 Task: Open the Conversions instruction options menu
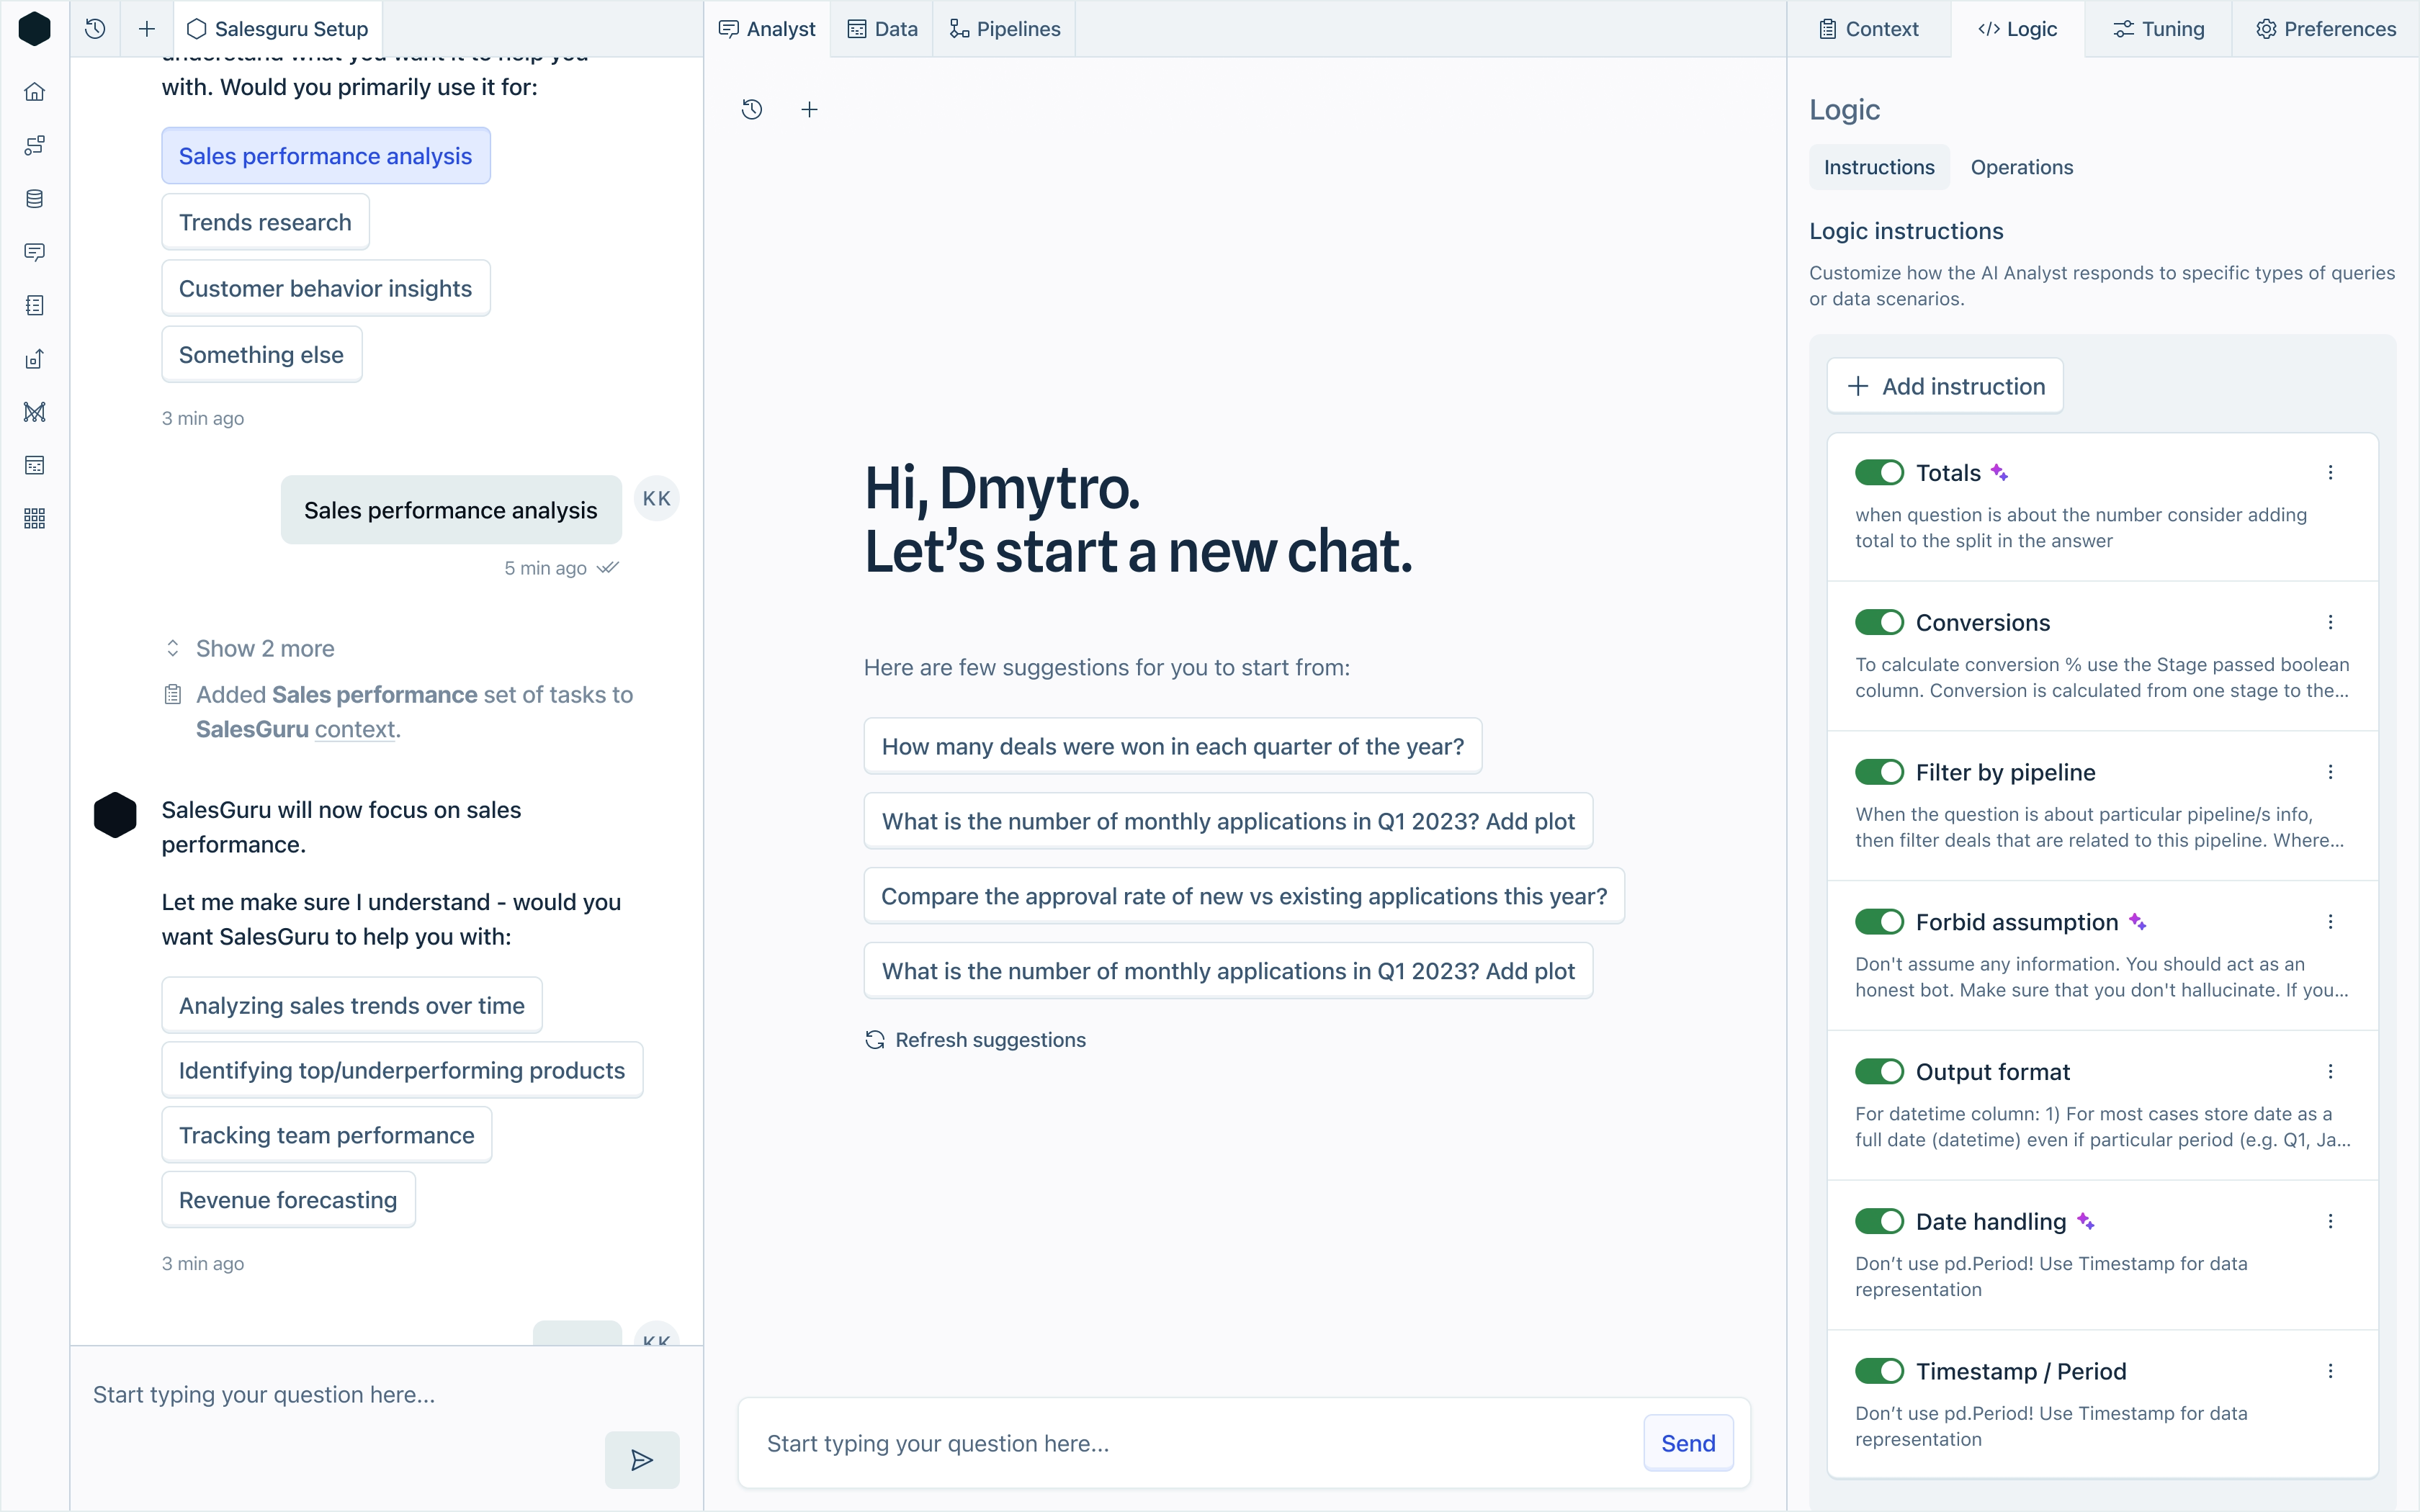(2331, 622)
